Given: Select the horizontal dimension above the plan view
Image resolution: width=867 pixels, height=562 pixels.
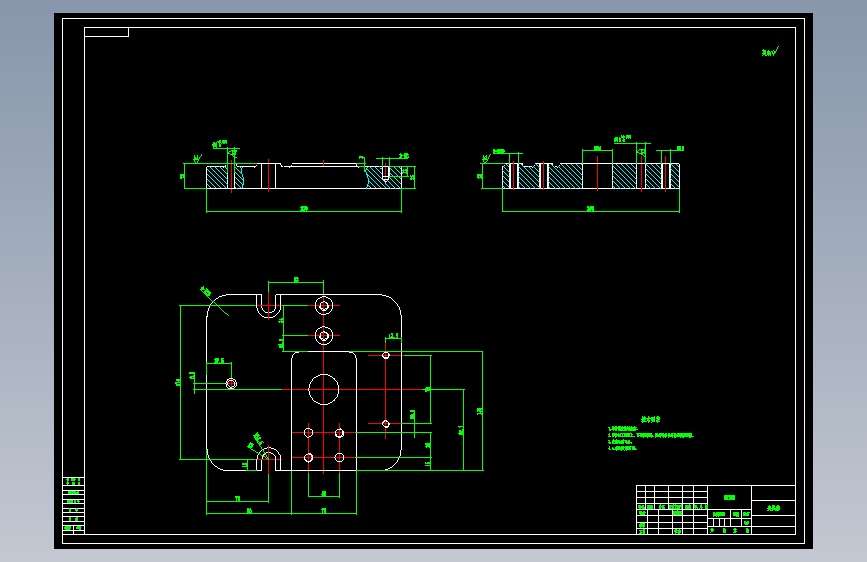Looking at the screenshot, I should [x=296, y=280].
